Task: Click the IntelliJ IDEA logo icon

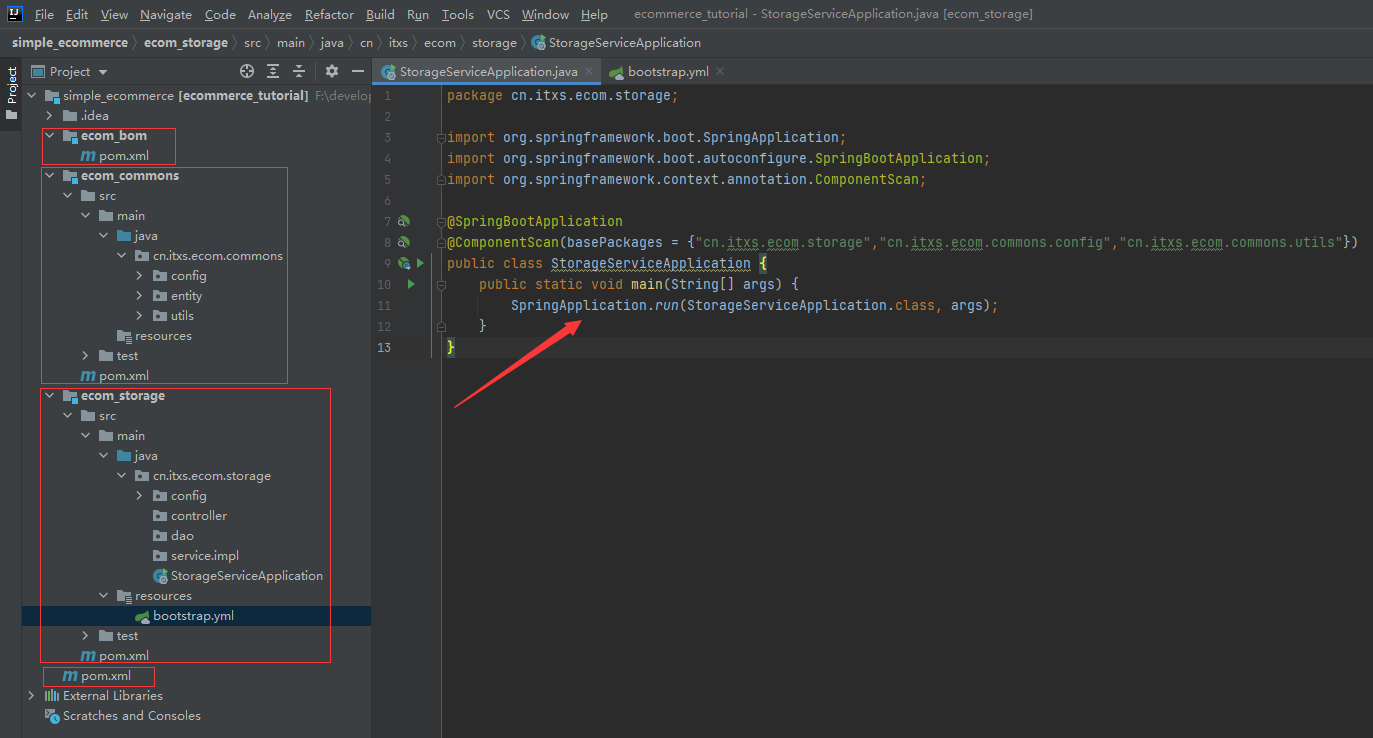Action: coord(15,14)
